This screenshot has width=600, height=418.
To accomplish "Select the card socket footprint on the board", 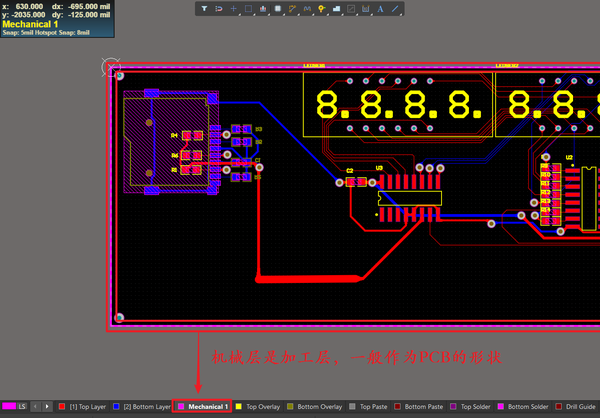I will (x=171, y=142).
